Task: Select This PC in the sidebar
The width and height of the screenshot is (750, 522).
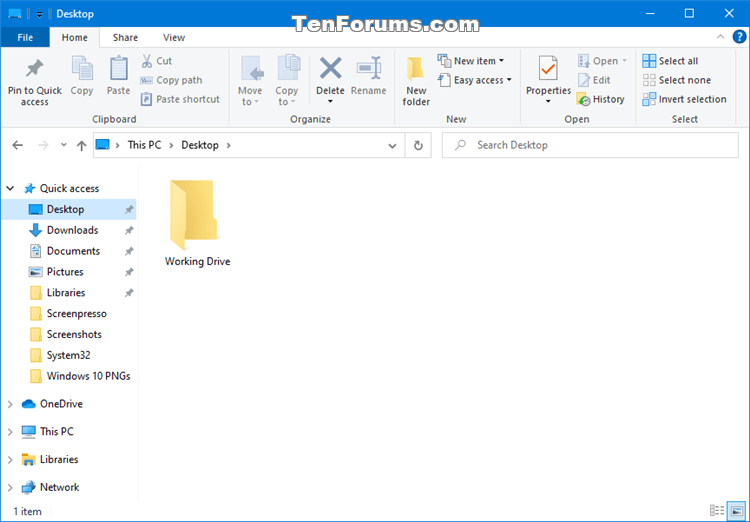Action: click(x=48, y=432)
